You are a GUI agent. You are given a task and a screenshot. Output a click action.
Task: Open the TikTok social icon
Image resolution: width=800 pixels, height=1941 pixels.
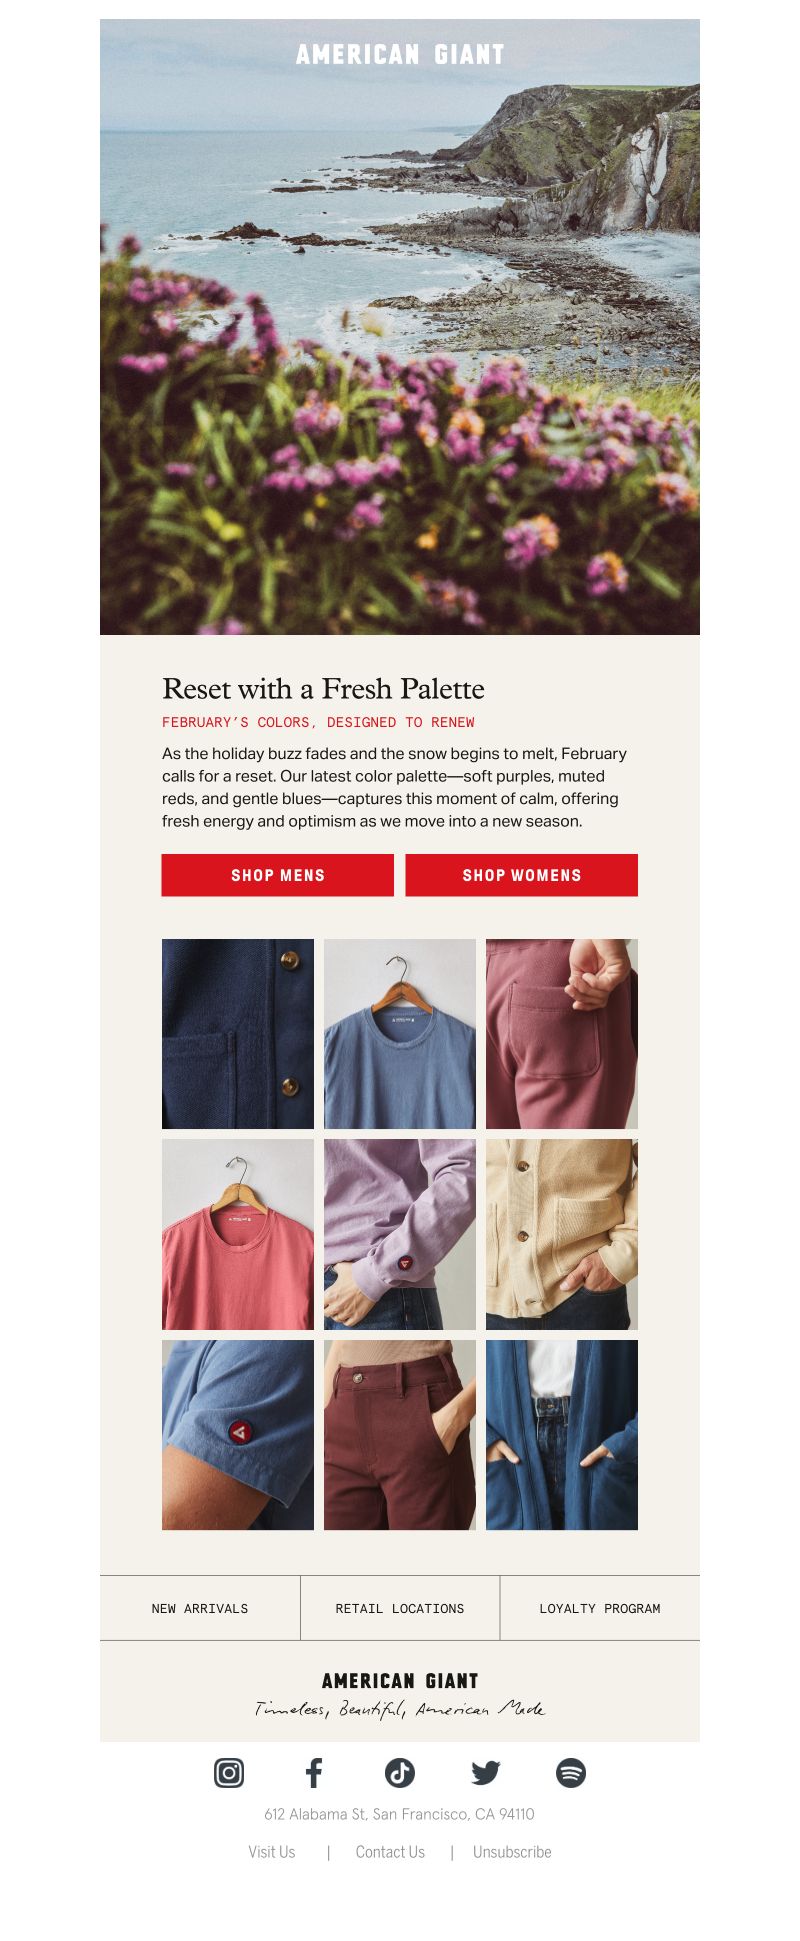pos(400,1773)
